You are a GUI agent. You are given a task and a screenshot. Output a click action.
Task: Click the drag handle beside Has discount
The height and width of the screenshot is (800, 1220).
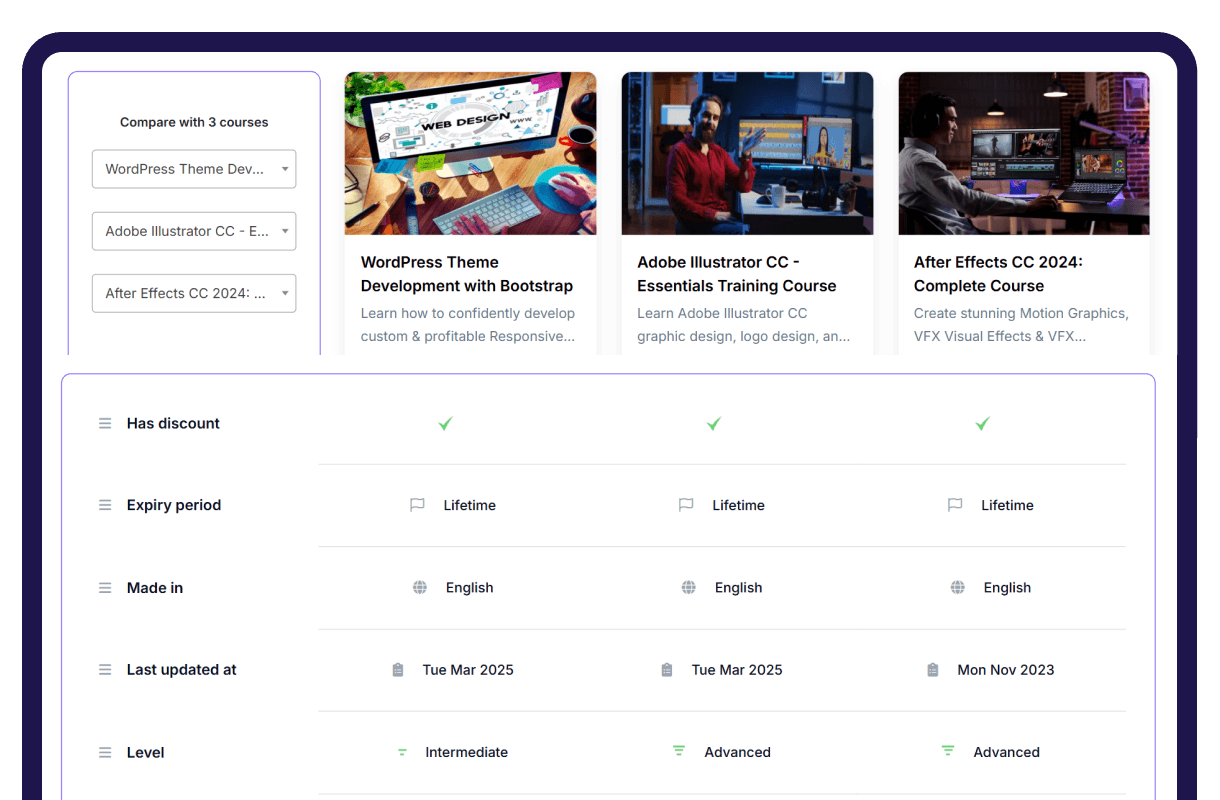(x=105, y=424)
